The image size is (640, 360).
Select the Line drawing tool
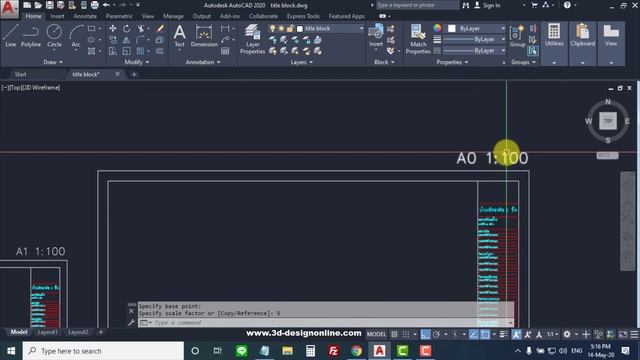11,36
